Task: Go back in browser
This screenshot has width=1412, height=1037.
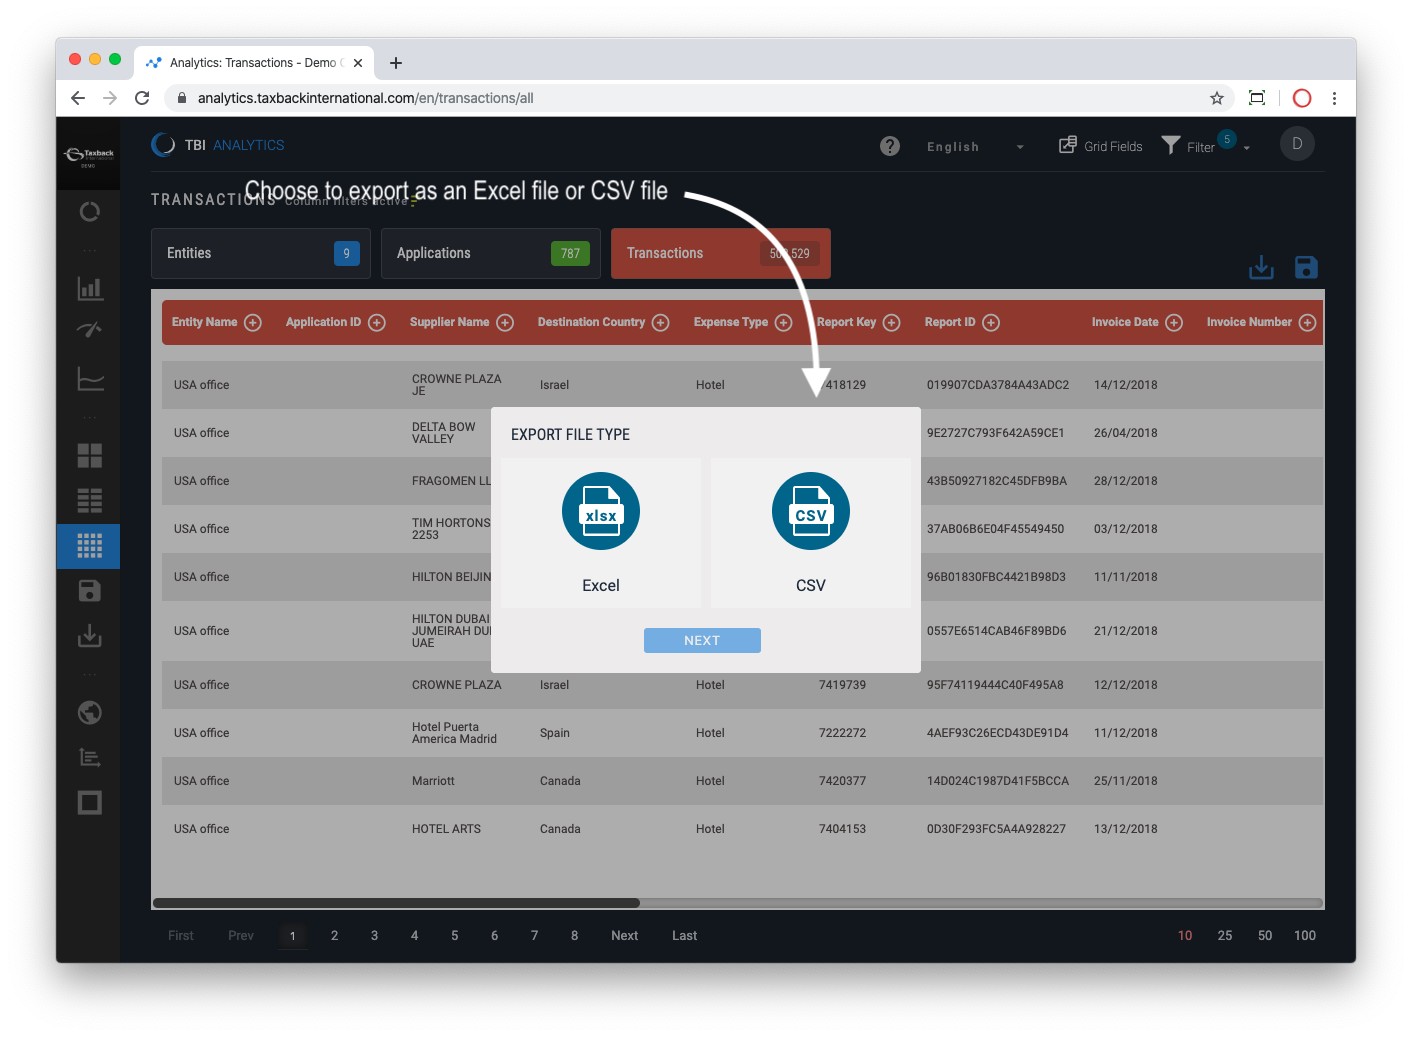Action: pos(78,98)
